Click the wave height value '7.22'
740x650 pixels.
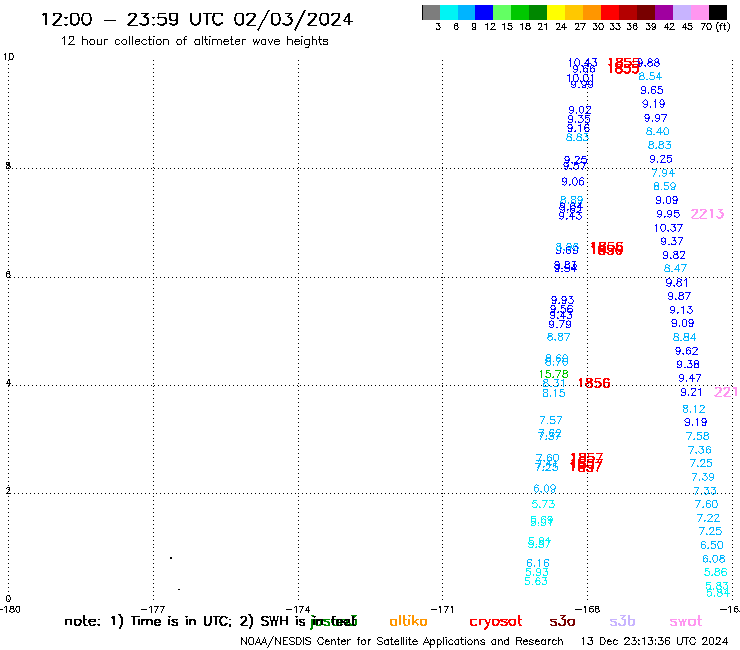(708, 518)
